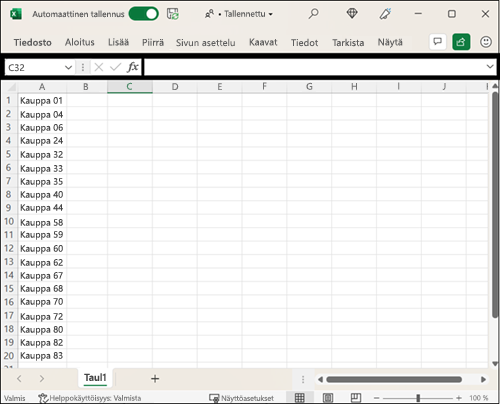Click the vertical scrollbar up arrow
The image size is (500, 404).
point(495,86)
